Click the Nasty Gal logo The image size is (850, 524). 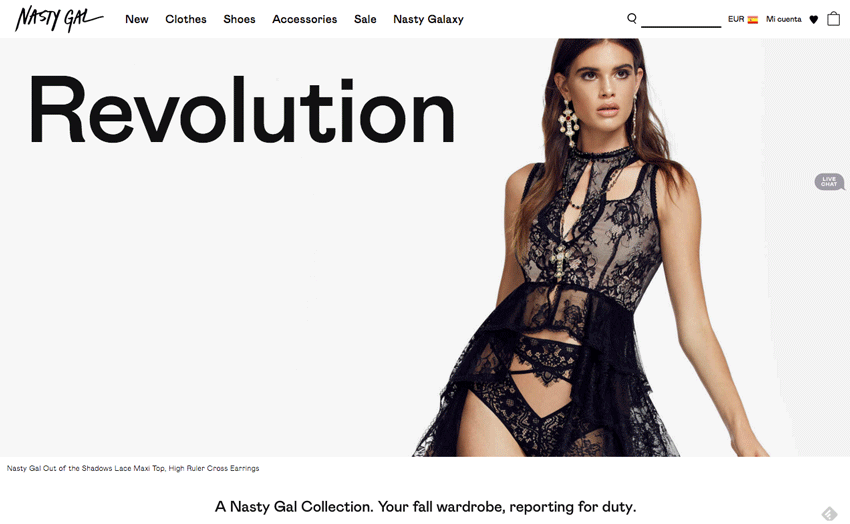coord(59,19)
